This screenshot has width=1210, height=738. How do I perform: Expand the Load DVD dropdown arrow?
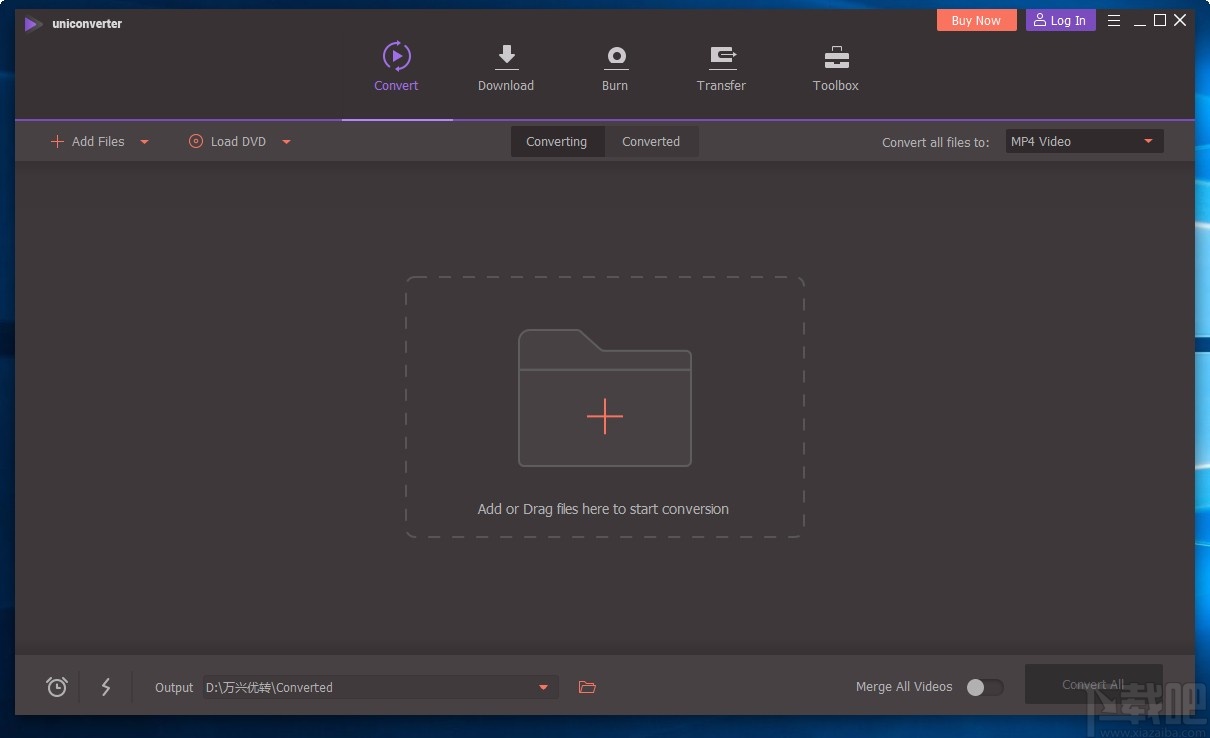[x=286, y=142]
